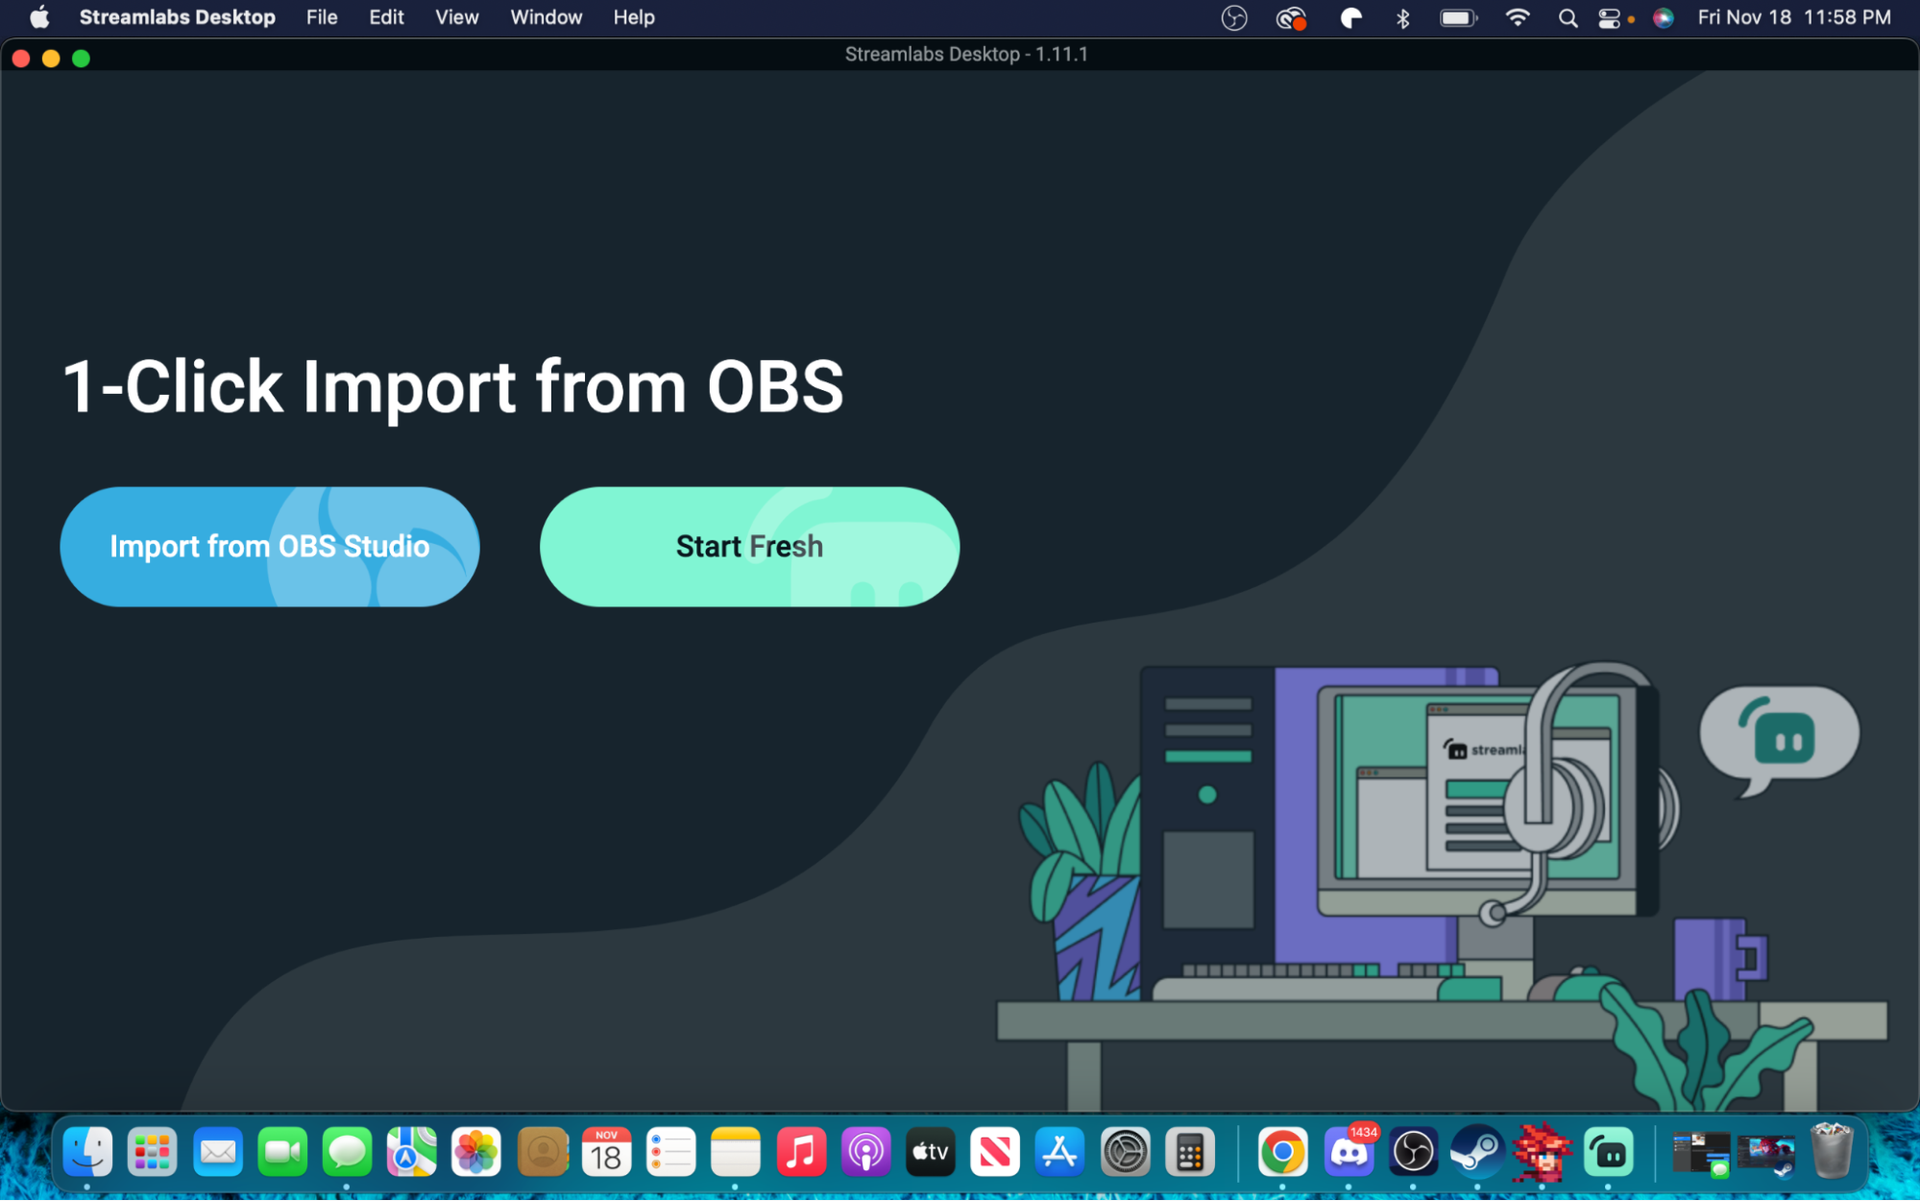
Task: Open the Window menu
Action: click(x=545, y=17)
